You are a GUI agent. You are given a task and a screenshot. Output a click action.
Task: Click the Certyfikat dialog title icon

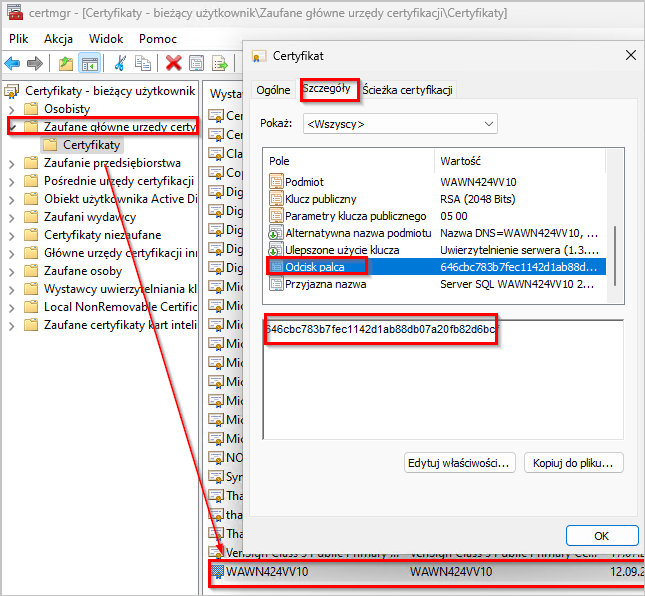259,56
